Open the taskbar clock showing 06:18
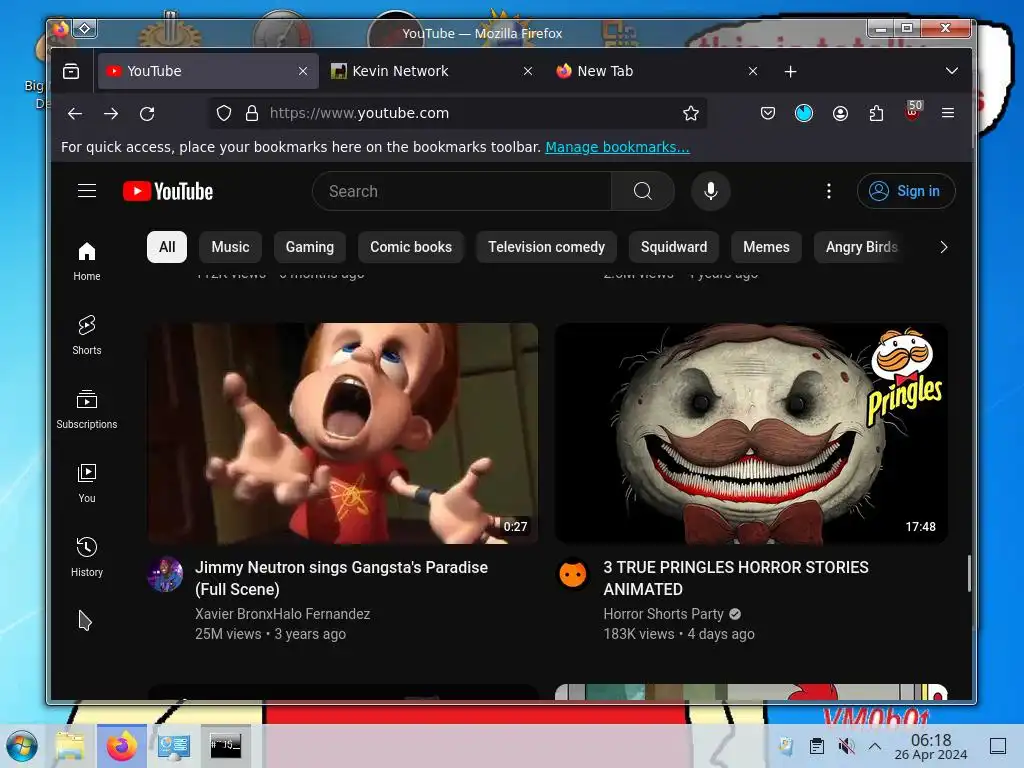Screen dimensions: 1024x768 pos(931,746)
